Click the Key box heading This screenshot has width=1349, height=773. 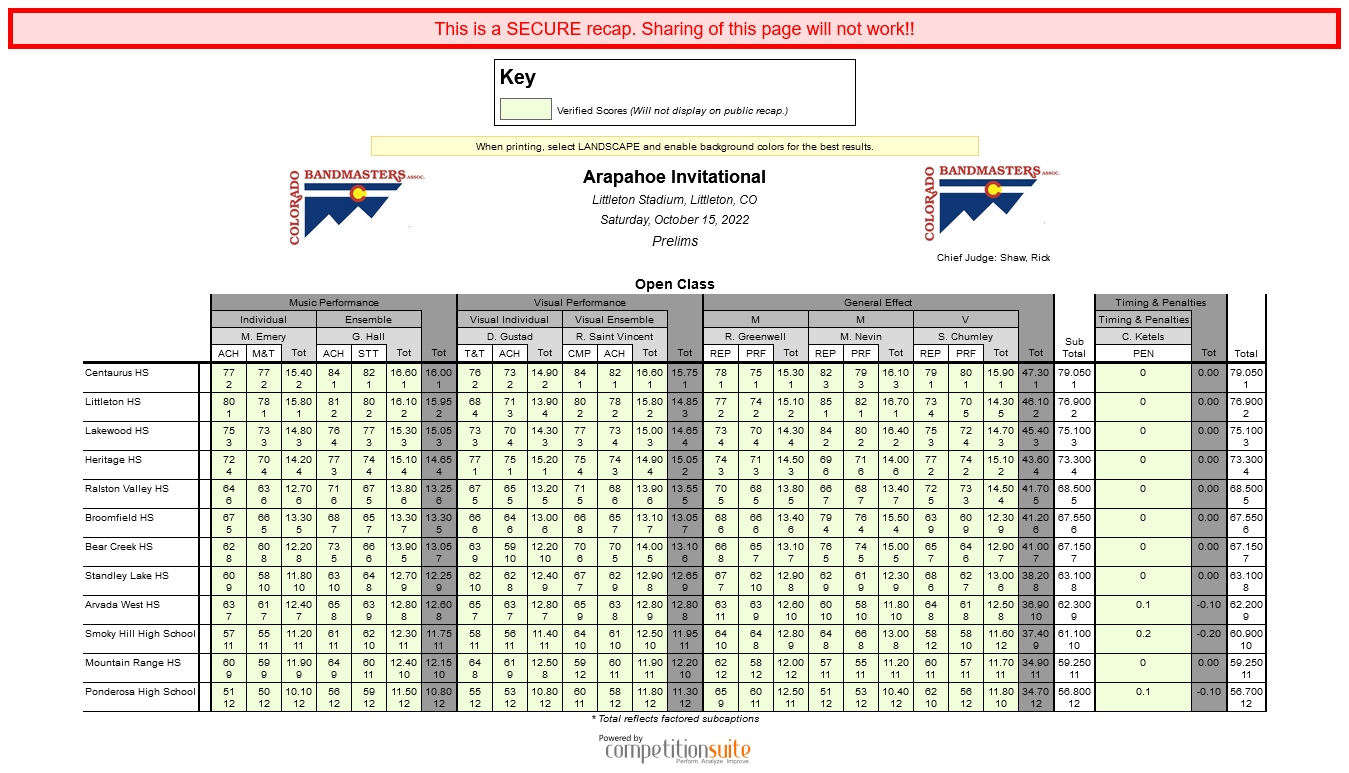518,77
